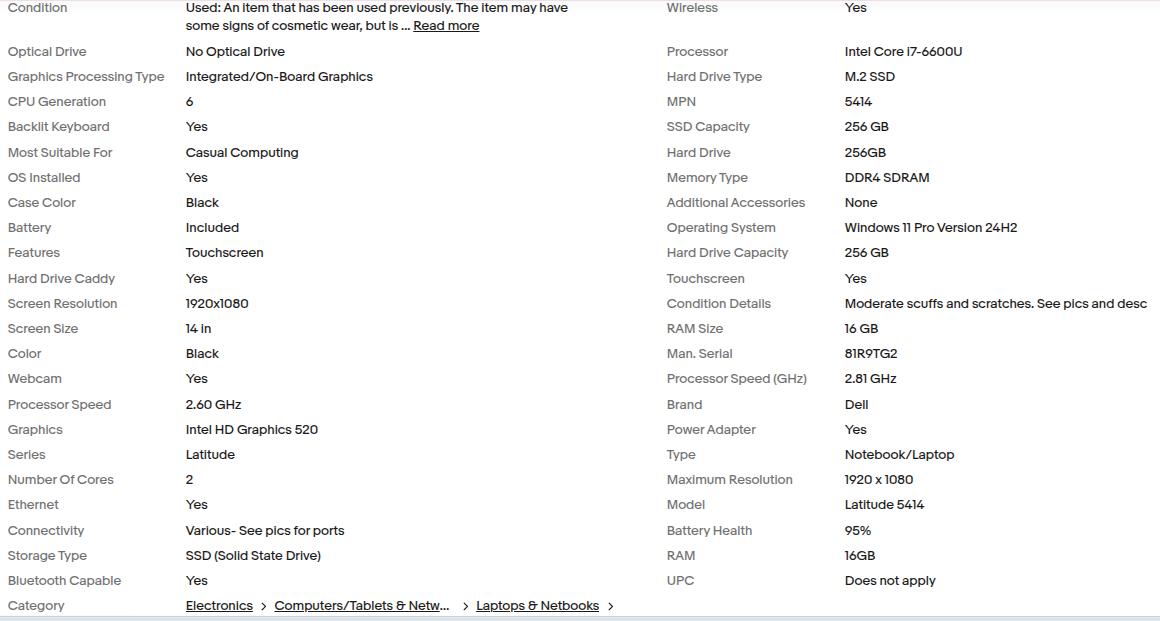Select the 'Condition' label
The image size is (1160, 621).
tap(37, 8)
